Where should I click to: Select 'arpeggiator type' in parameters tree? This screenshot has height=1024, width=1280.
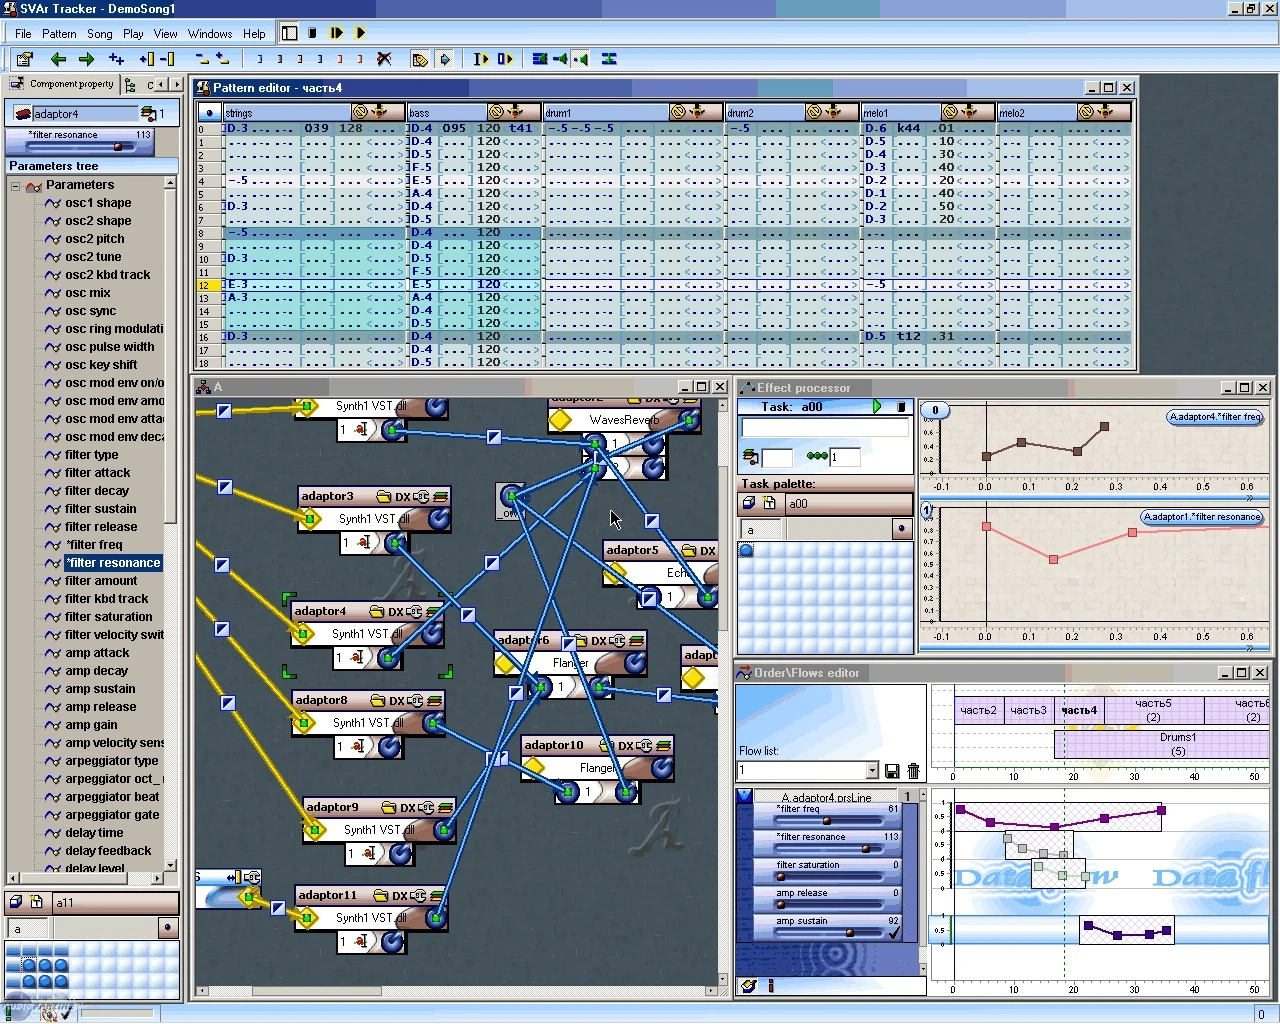pos(112,761)
